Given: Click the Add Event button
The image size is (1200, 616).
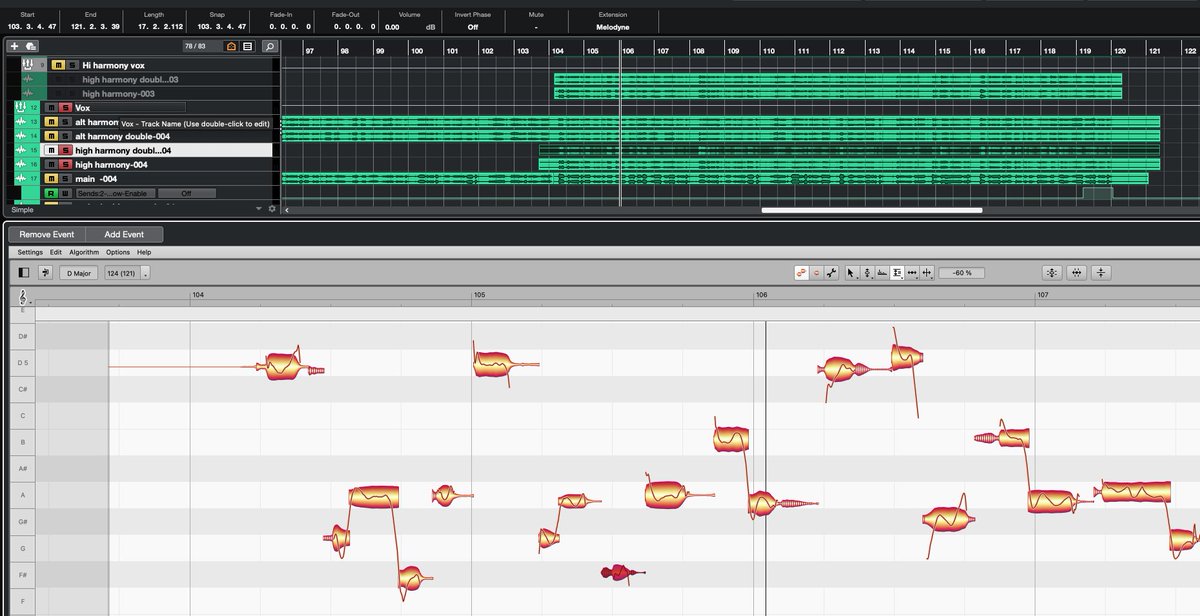Looking at the screenshot, I should pyautogui.click(x=124, y=234).
